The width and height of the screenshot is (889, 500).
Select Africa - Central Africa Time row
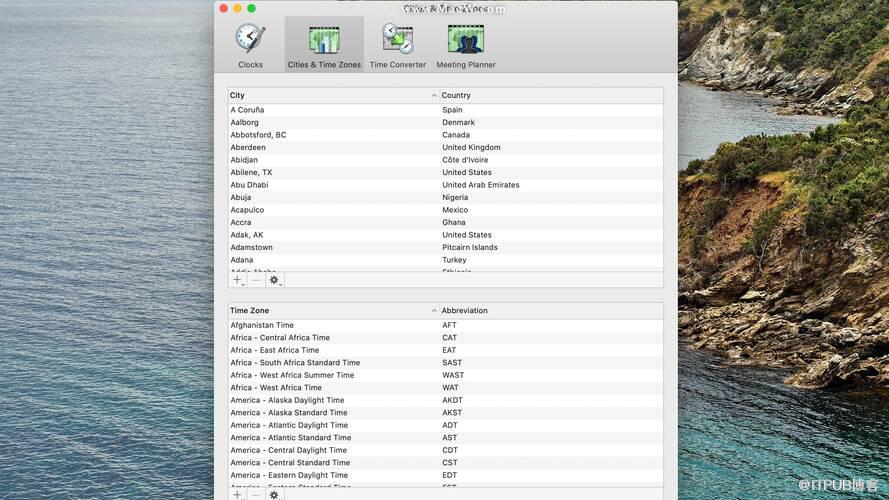point(446,338)
